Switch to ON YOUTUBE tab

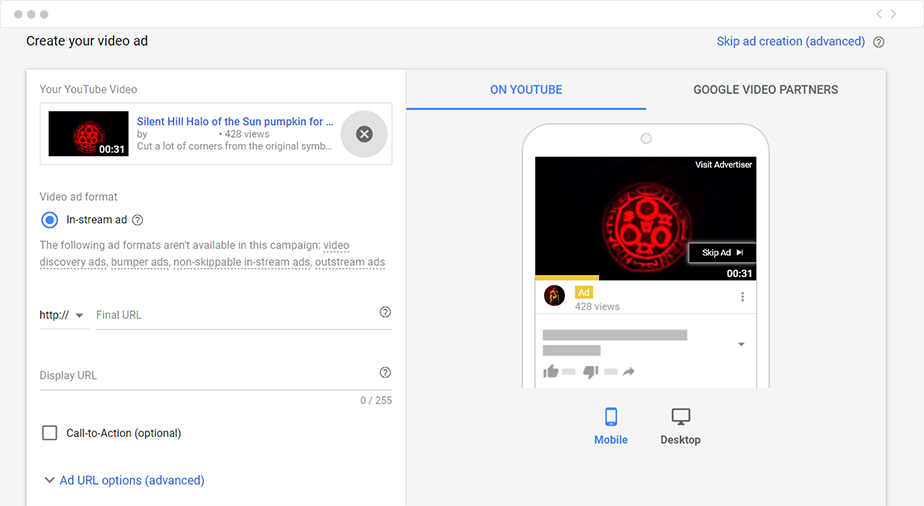coord(526,90)
